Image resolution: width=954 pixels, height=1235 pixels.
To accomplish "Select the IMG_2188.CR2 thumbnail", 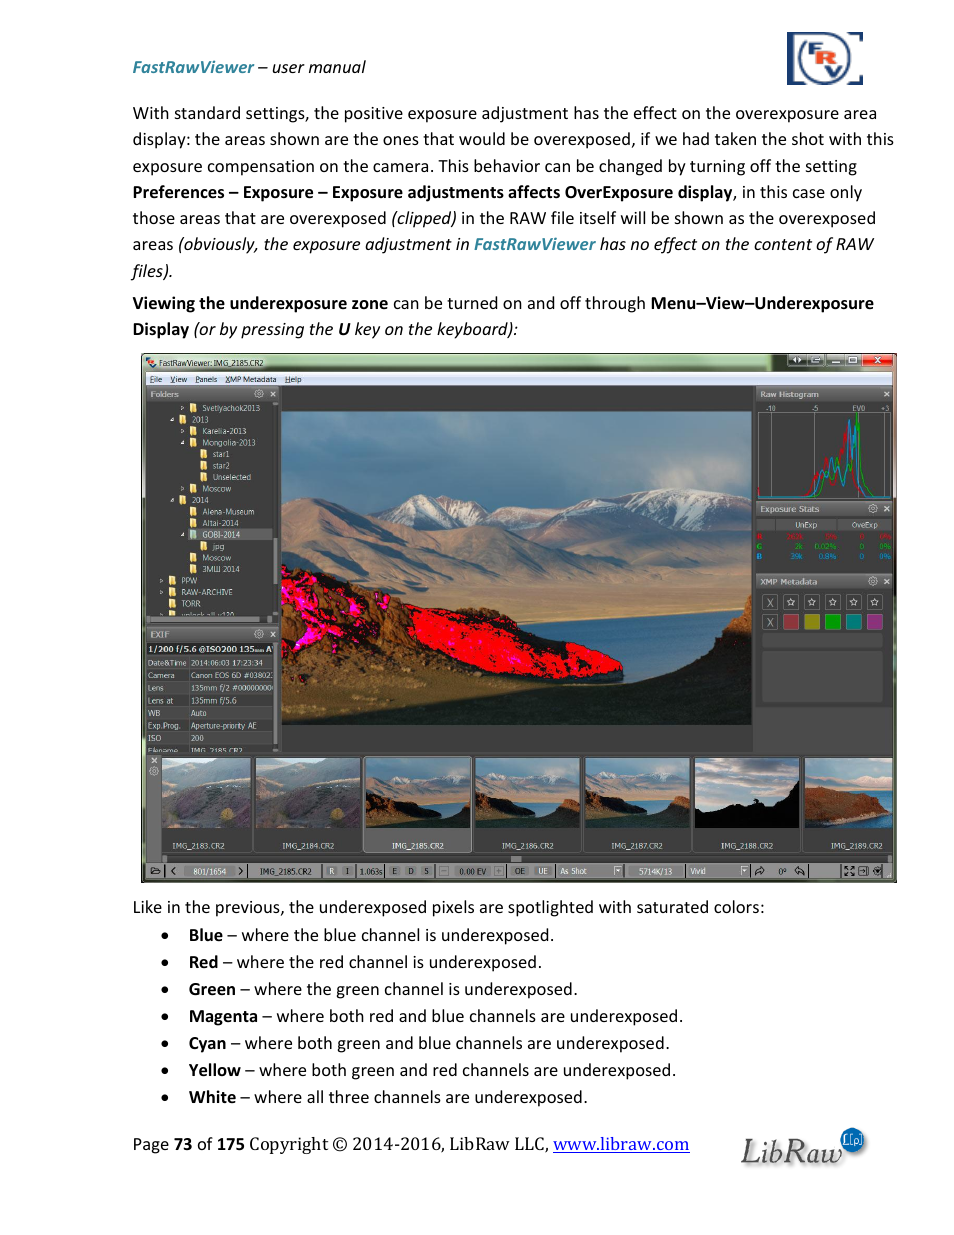I will coord(747,805).
